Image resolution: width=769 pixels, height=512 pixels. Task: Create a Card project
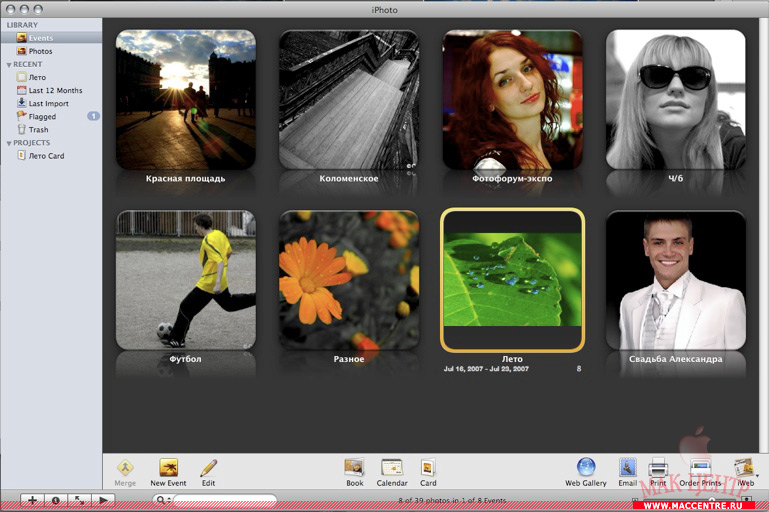[x=428, y=473]
